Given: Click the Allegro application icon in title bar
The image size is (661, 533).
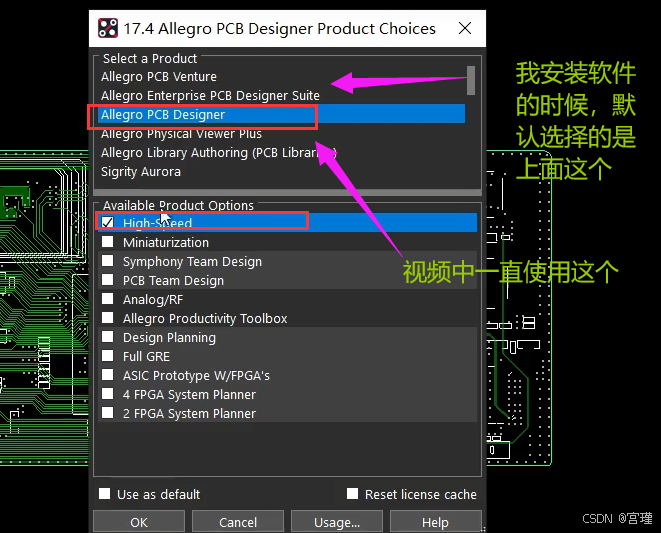Looking at the screenshot, I should click(107, 28).
